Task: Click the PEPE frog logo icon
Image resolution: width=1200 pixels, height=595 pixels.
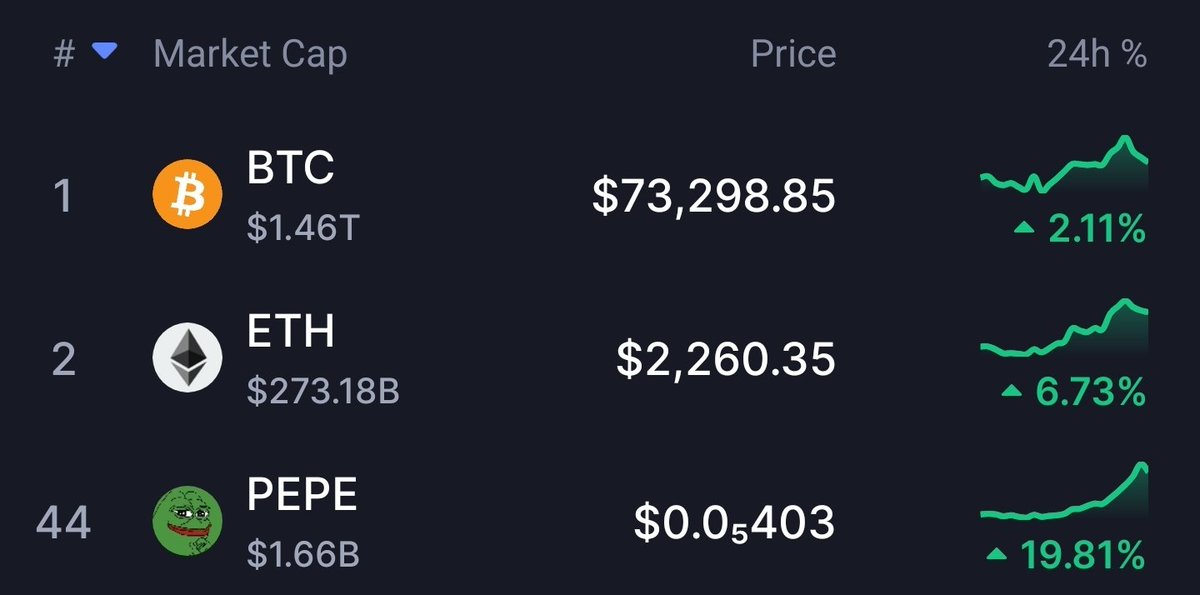Action: click(x=185, y=521)
